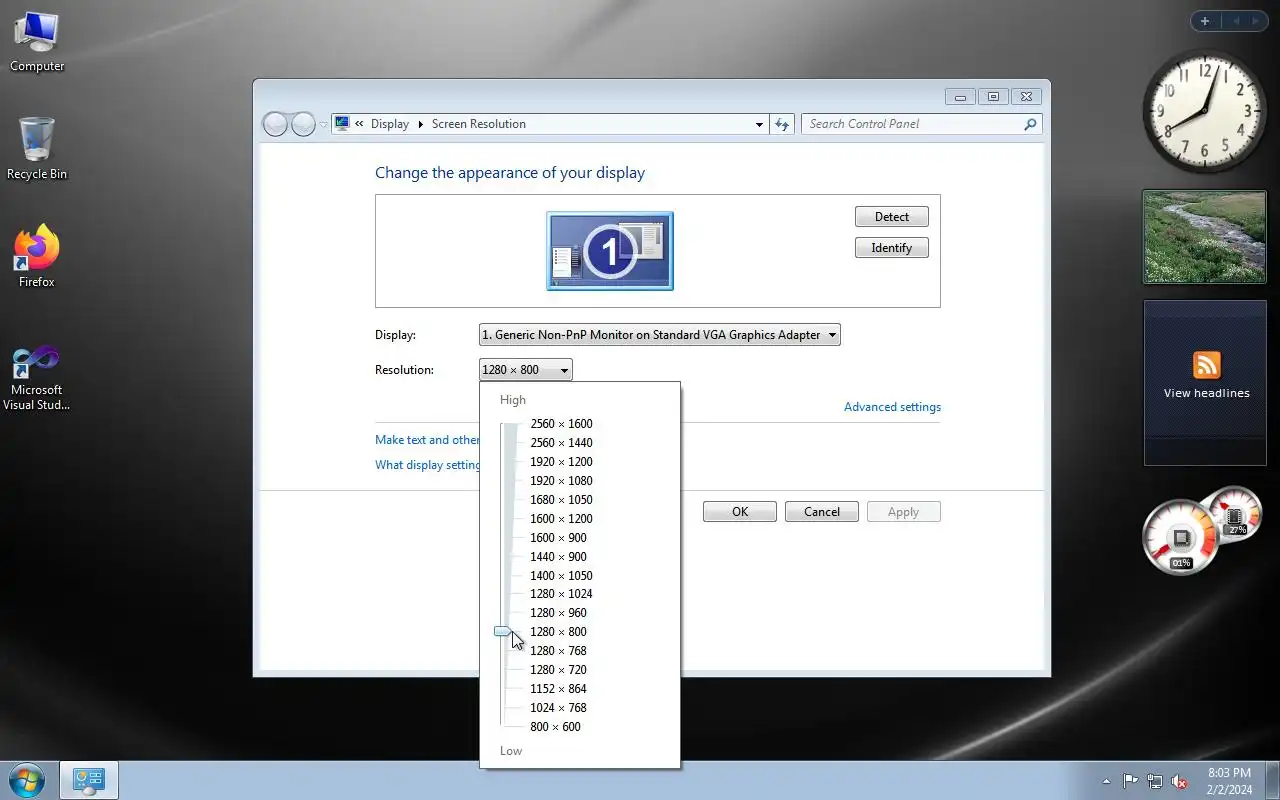Choose 1400 × 1050 resolution
1280x800 pixels.
coord(561,576)
